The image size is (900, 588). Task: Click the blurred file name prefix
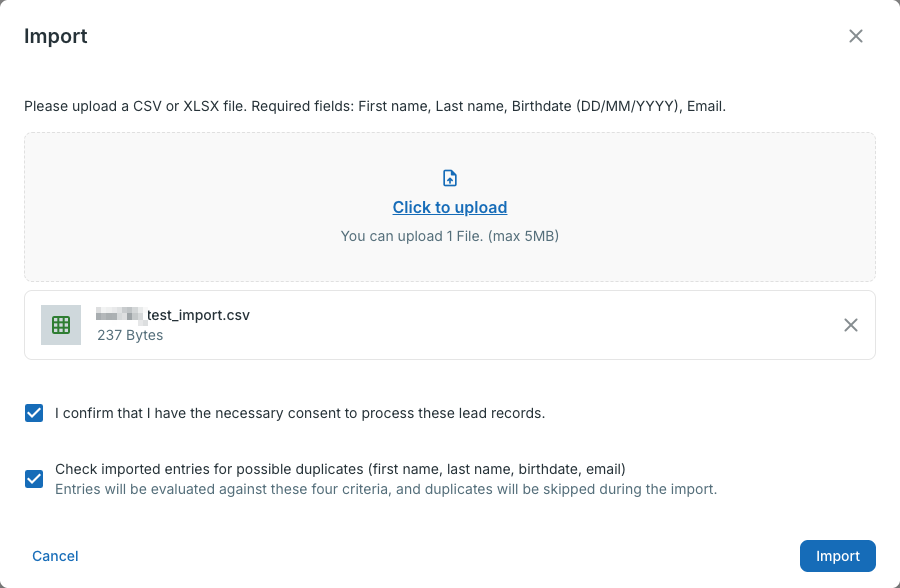pyautogui.click(x=121, y=315)
